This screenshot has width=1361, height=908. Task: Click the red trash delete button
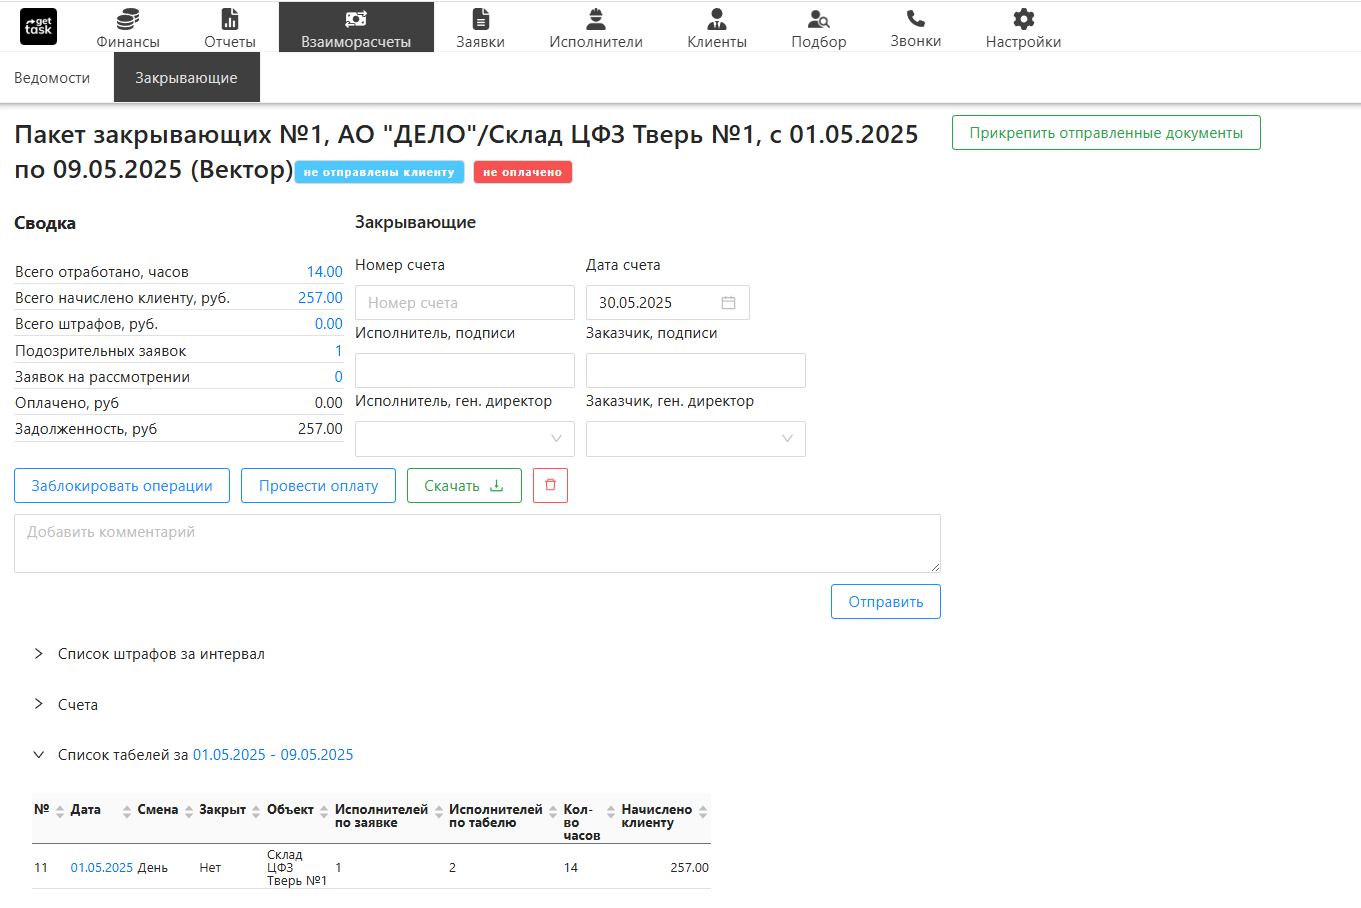click(x=550, y=486)
